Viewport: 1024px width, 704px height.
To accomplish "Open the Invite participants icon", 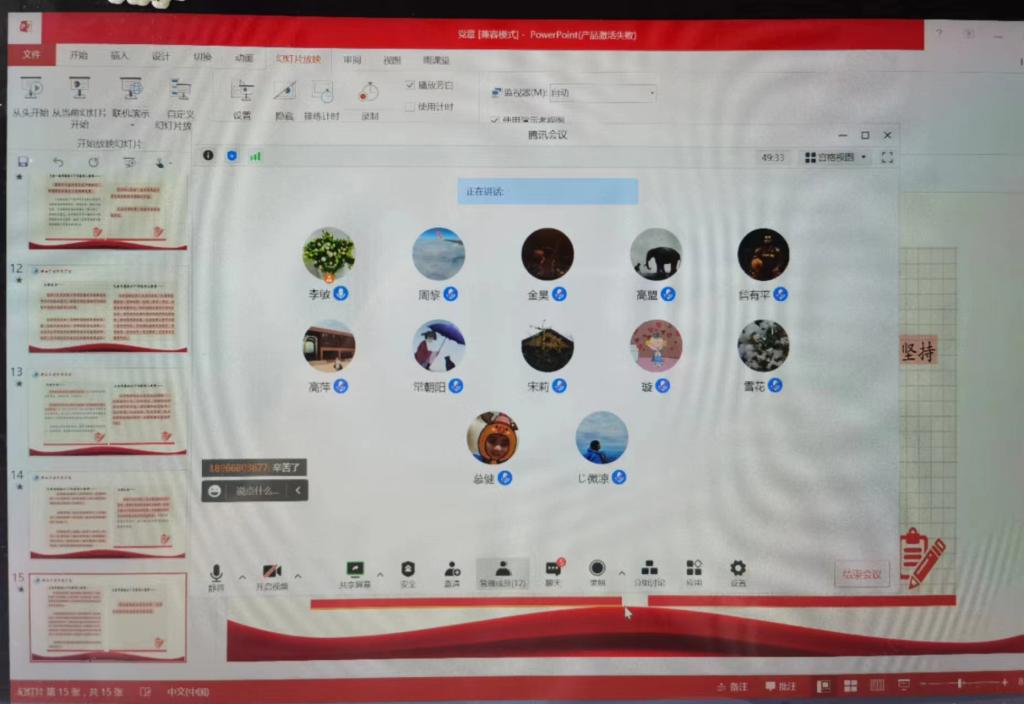I will pos(452,573).
